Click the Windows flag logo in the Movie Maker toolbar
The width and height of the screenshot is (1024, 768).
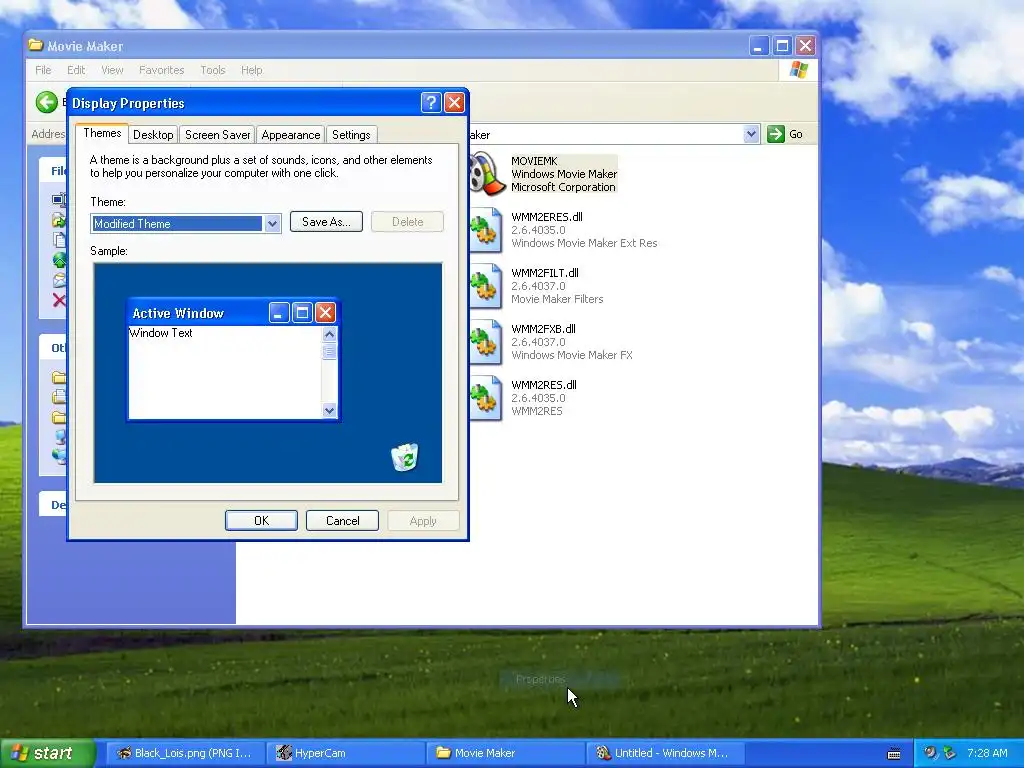click(x=799, y=70)
